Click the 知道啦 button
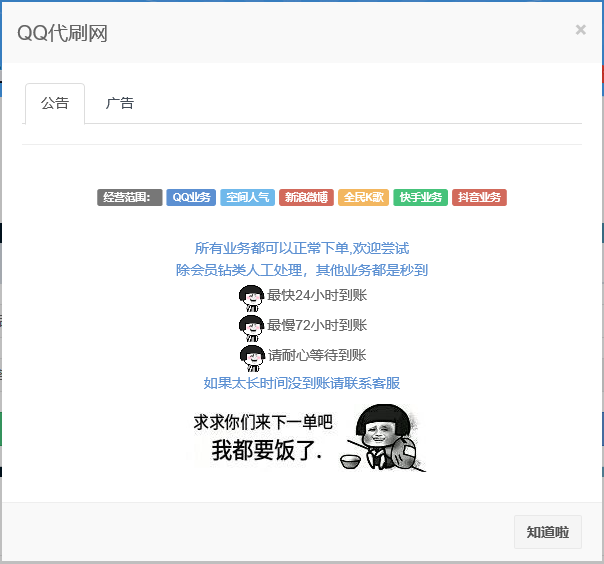Image resolution: width=604 pixels, height=564 pixels. pos(547,532)
